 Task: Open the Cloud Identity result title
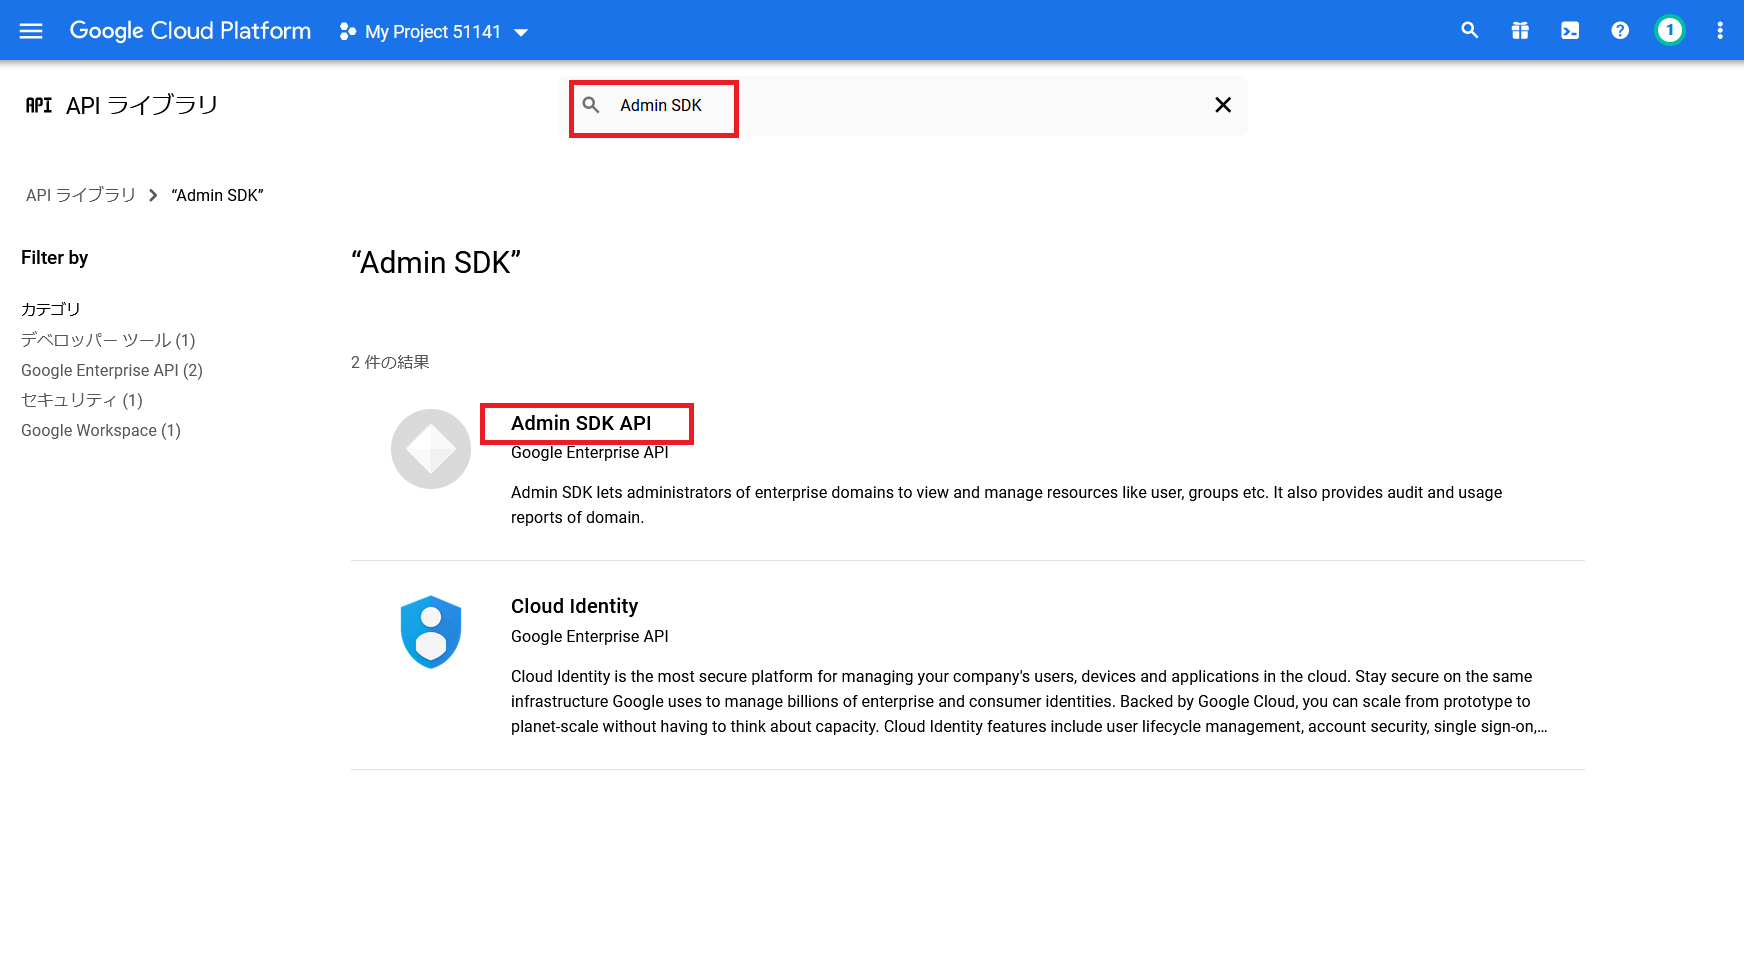pos(574,606)
